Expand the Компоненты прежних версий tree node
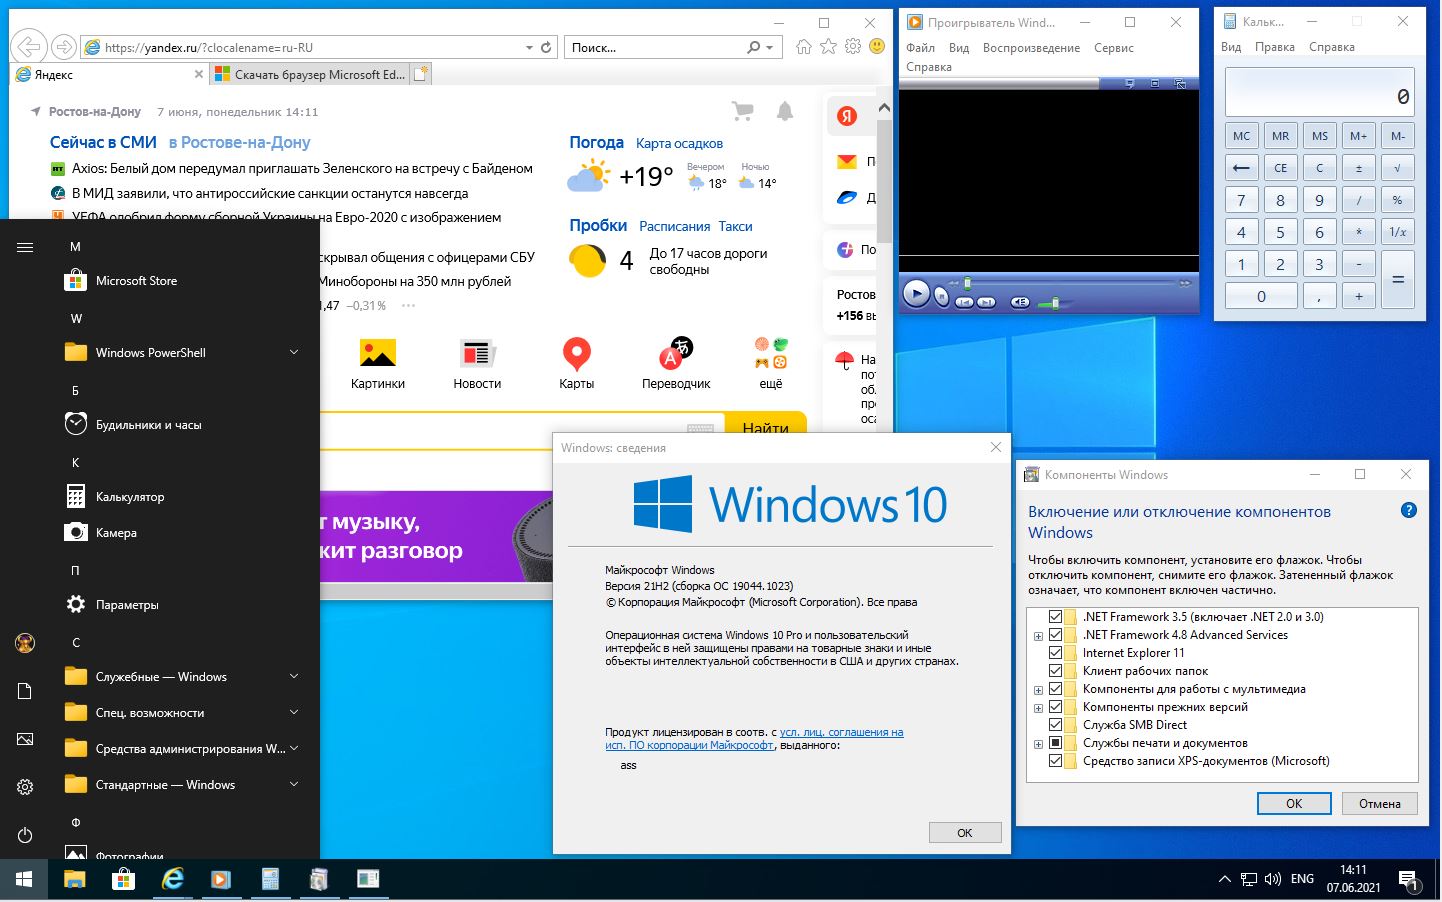Screen dimensions: 1442x902 [1038, 708]
